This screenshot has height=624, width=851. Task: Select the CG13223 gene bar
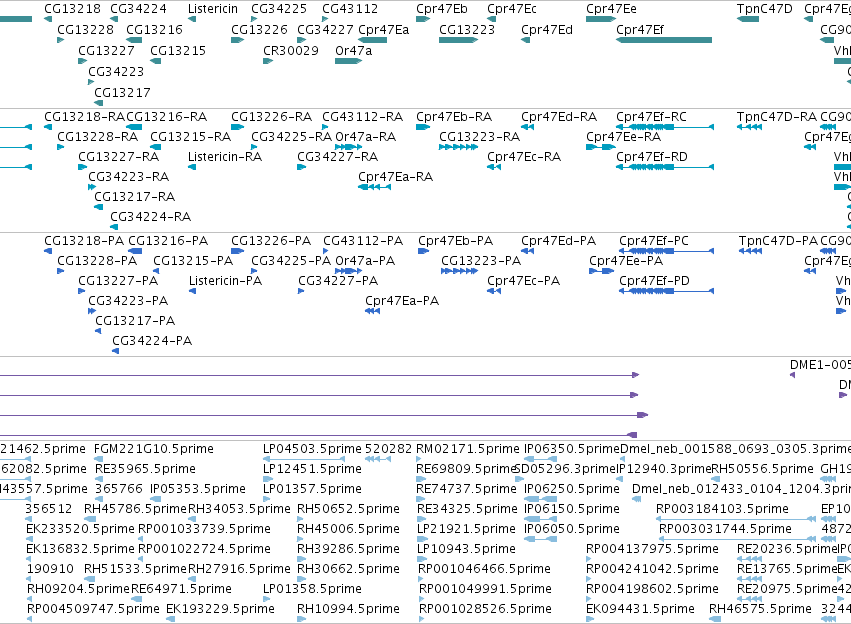coord(458,40)
